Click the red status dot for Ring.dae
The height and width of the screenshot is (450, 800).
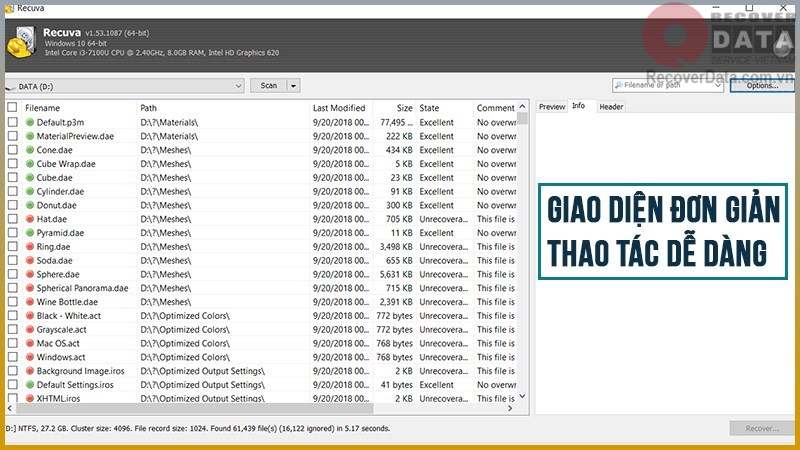(x=30, y=246)
